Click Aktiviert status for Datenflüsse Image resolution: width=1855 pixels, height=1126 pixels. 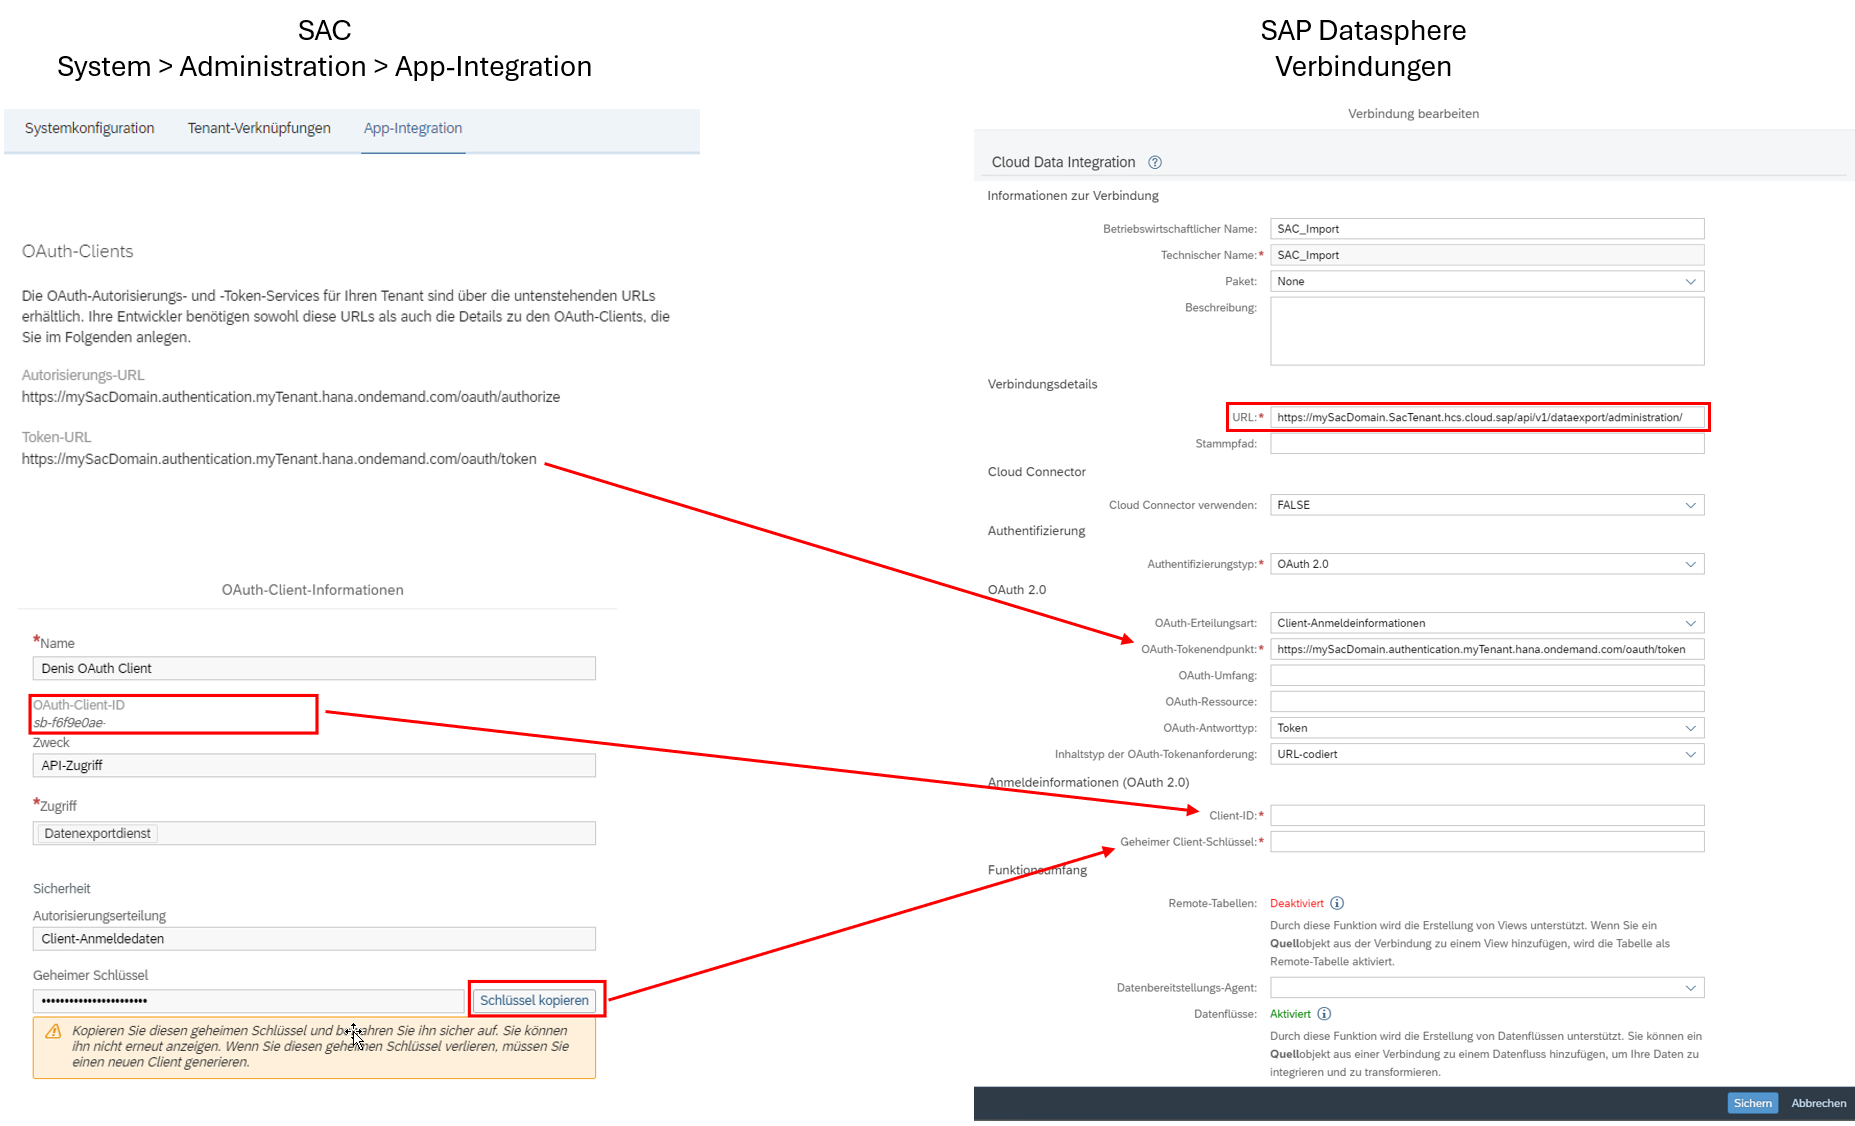[1290, 1014]
